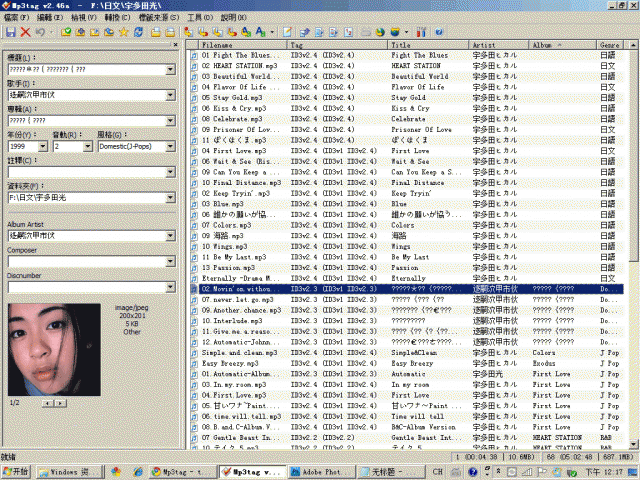Switch to the 无标题 taskbar window

click(x=390, y=472)
